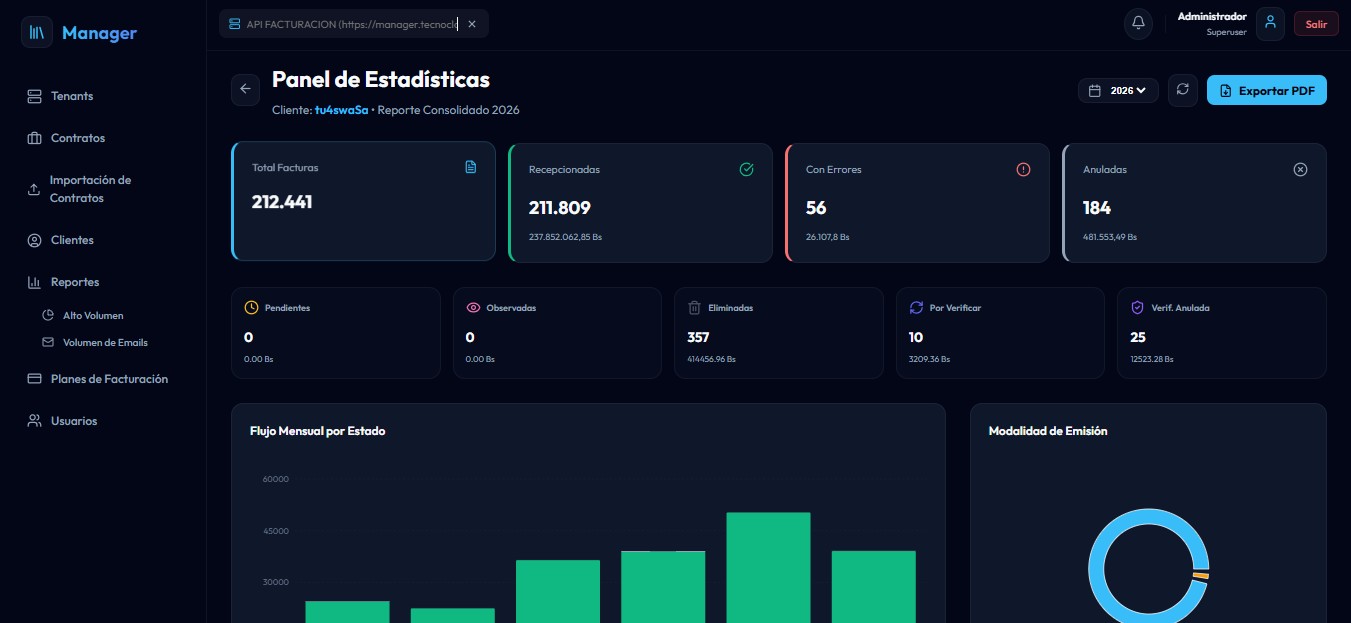1351x623 pixels.
Task: Click the Administrador username
Action: coord(1212,16)
